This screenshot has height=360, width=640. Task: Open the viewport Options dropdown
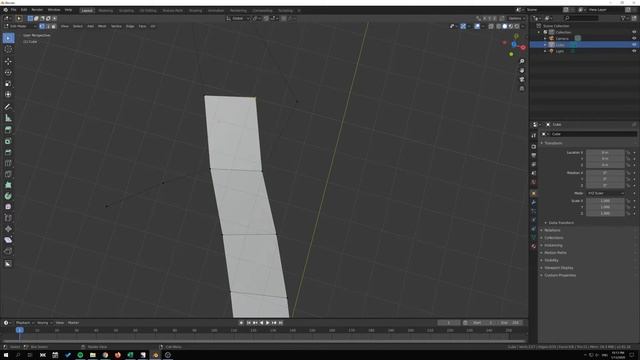pos(516,18)
